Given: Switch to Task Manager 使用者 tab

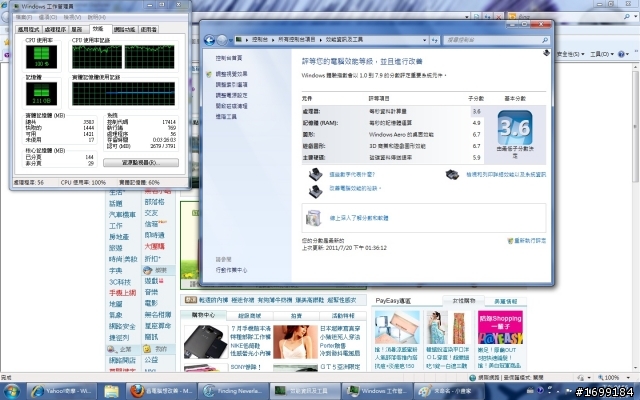Looking at the screenshot, I should click(149, 29).
